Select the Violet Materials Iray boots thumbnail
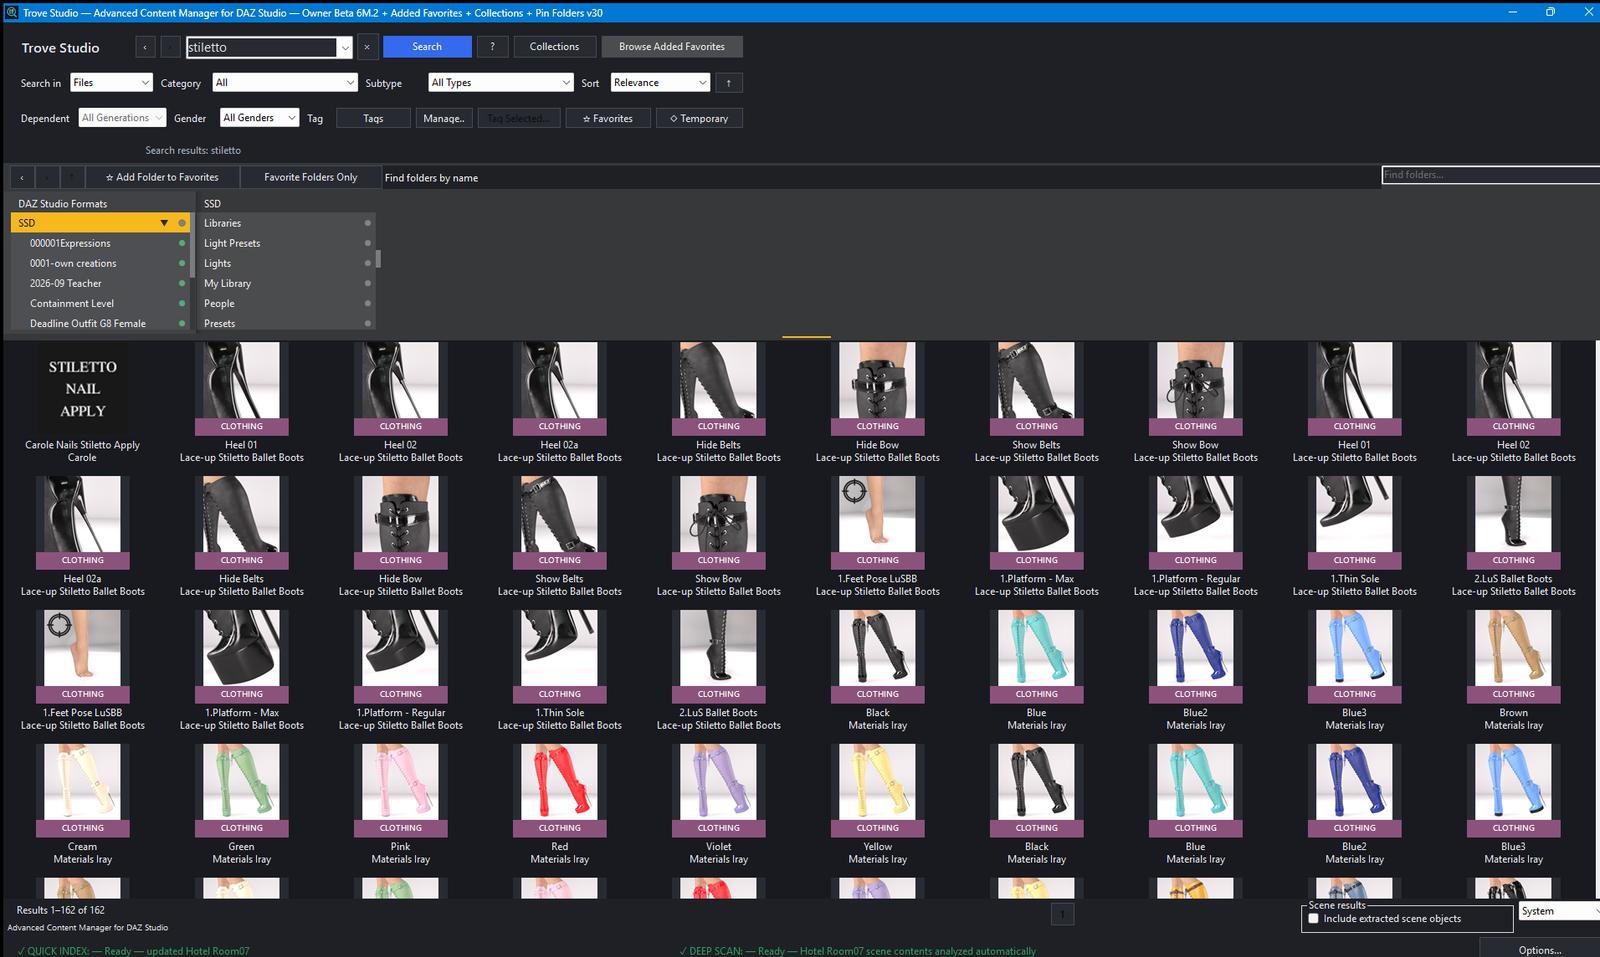This screenshot has height=957, width=1600. click(x=718, y=789)
